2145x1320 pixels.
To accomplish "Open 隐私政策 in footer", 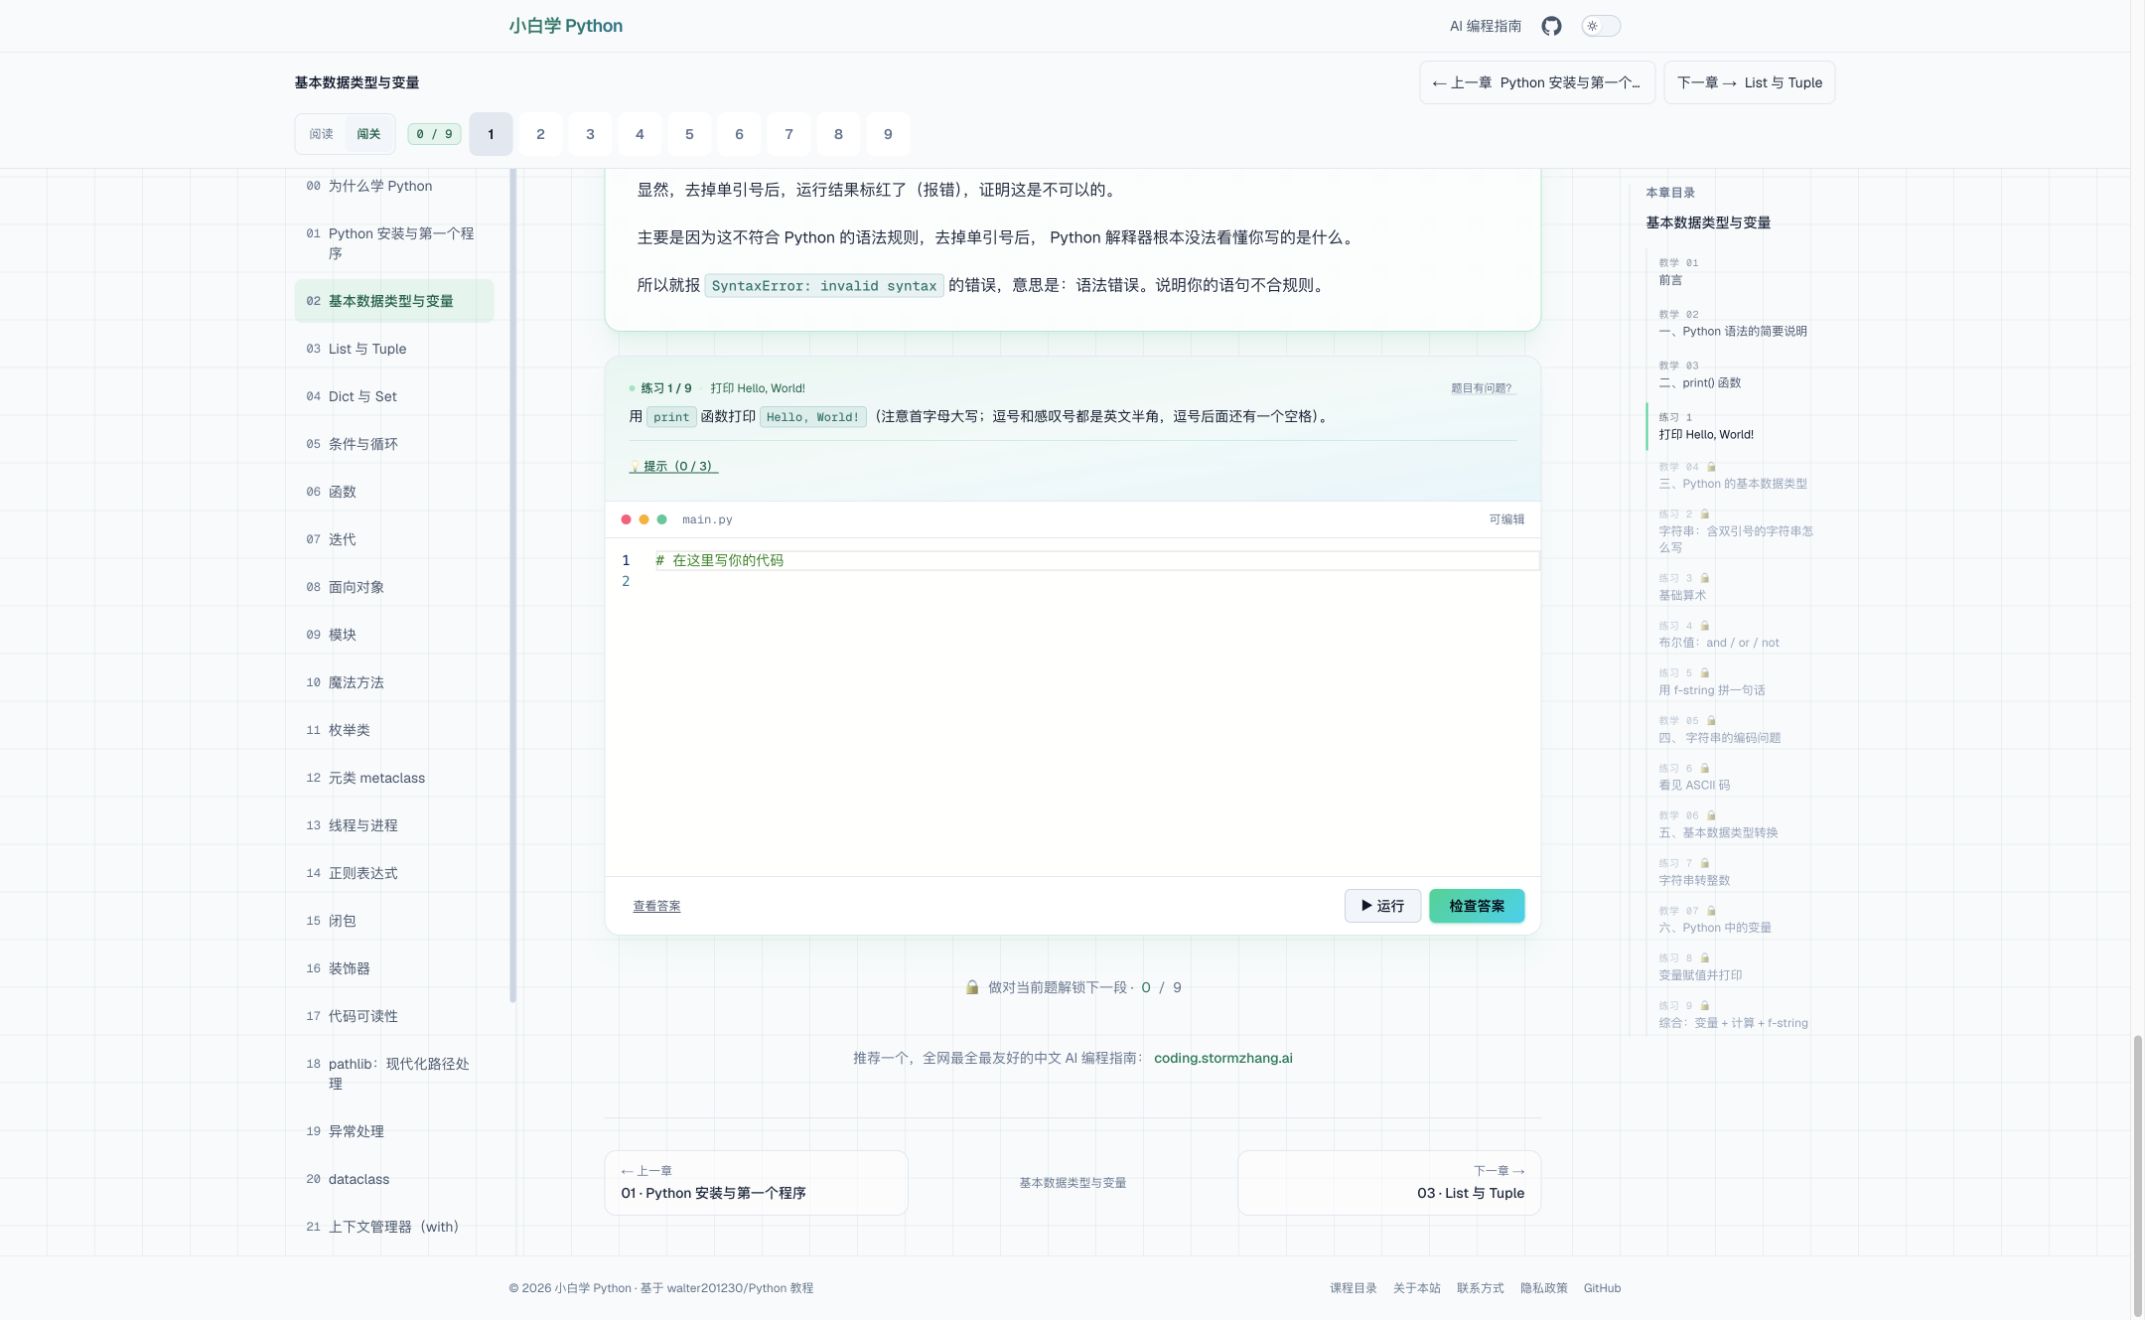I will click(x=1544, y=1289).
